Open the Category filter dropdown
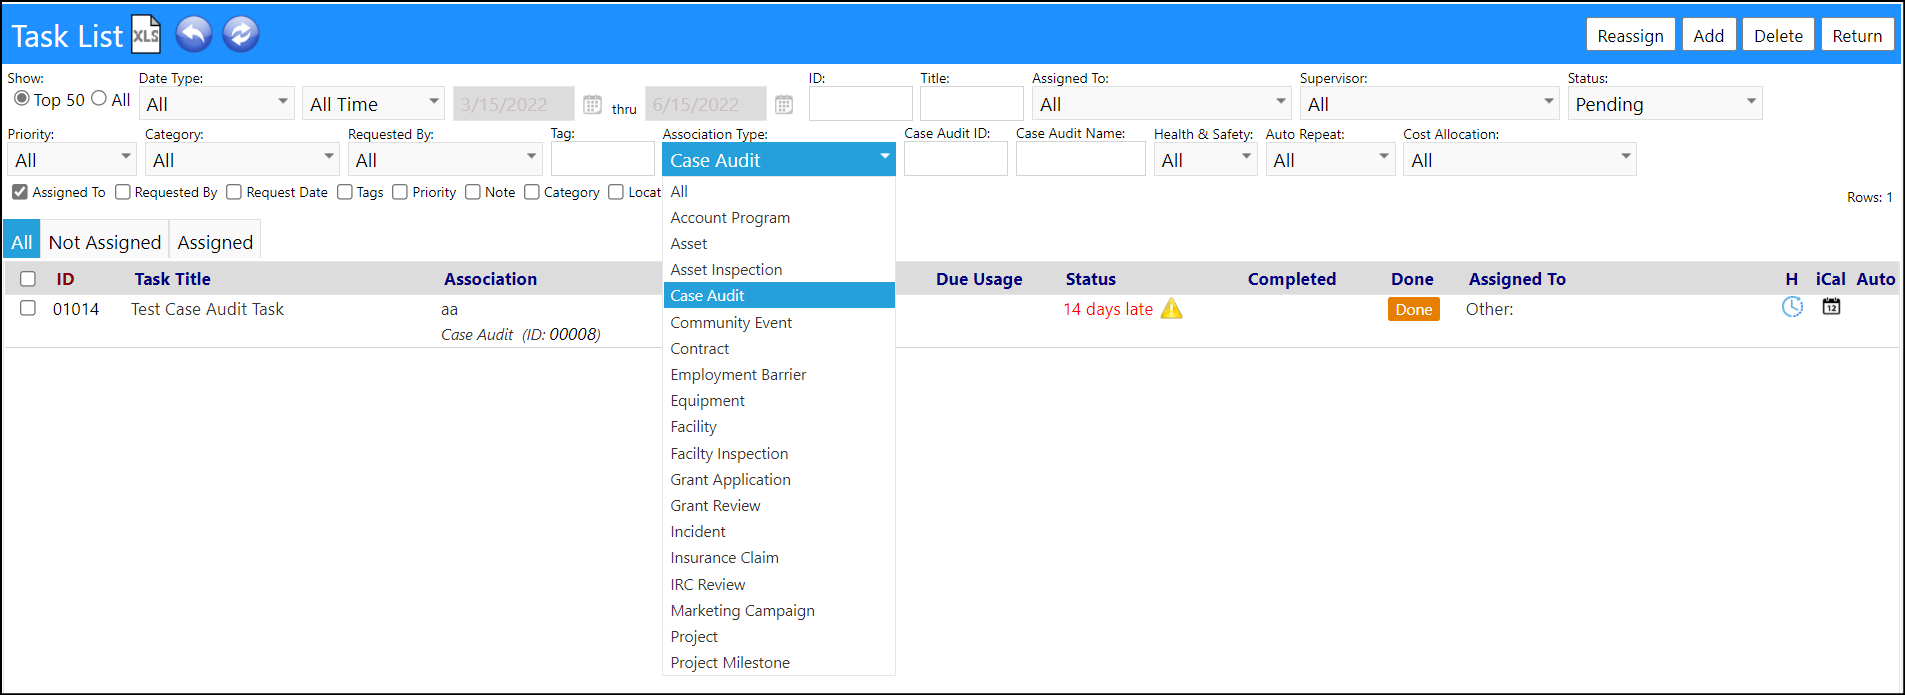This screenshot has width=1905, height=695. (242, 159)
